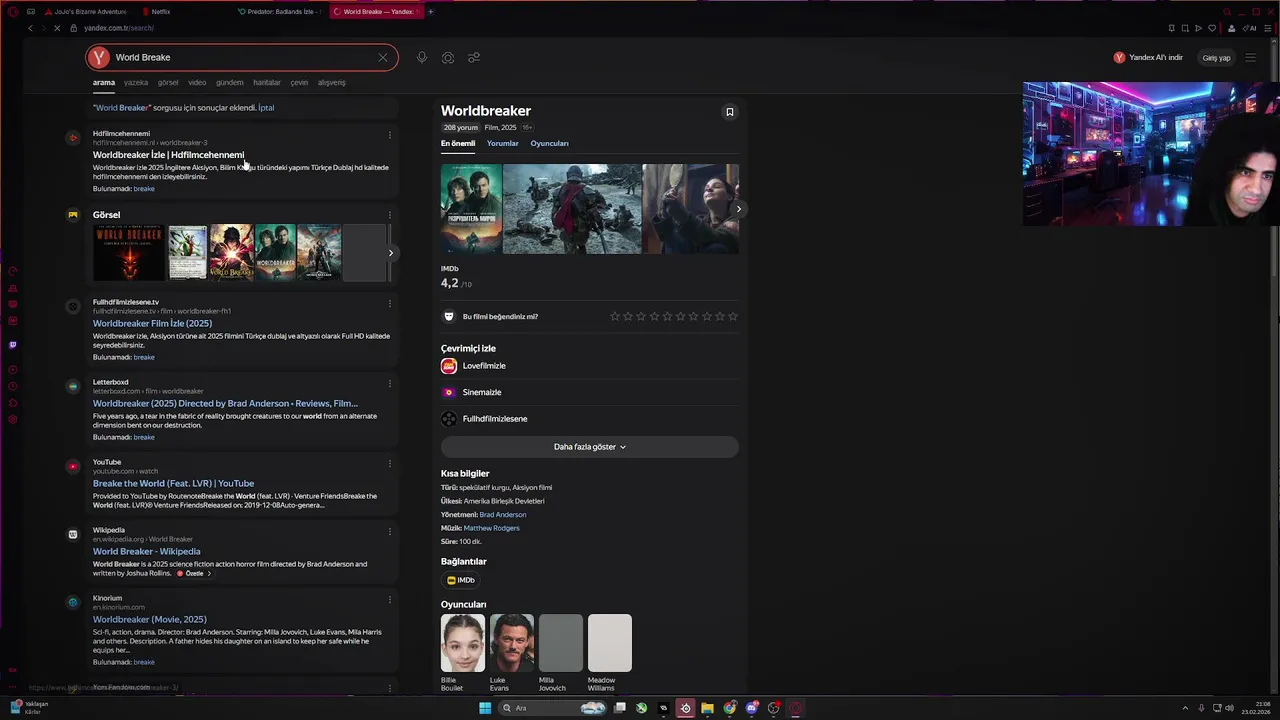Open the haritalar search tab

(x=267, y=83)
